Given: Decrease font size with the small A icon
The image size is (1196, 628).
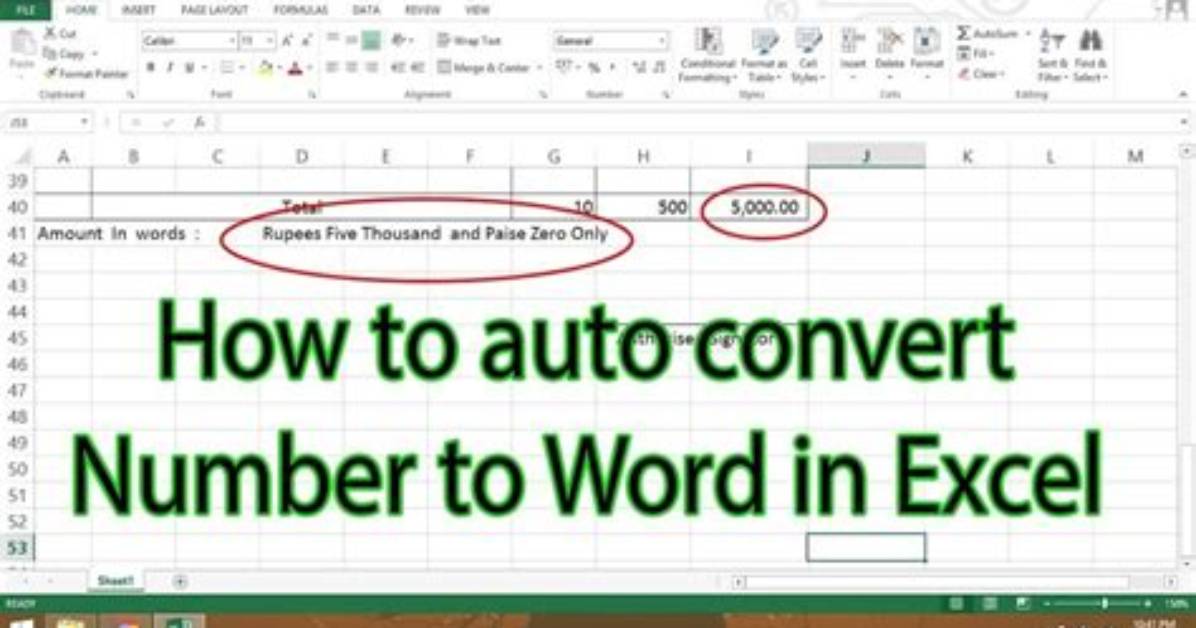Looking at the screenshot, I should point(306,40).
